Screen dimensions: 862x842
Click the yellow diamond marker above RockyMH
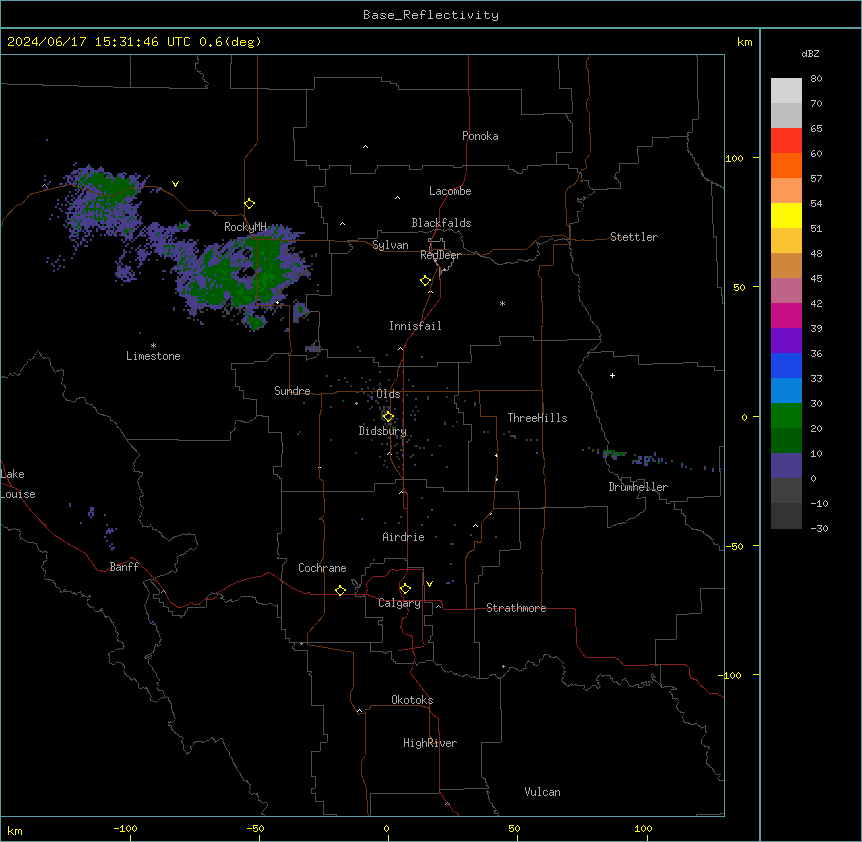tap(249, 204)
